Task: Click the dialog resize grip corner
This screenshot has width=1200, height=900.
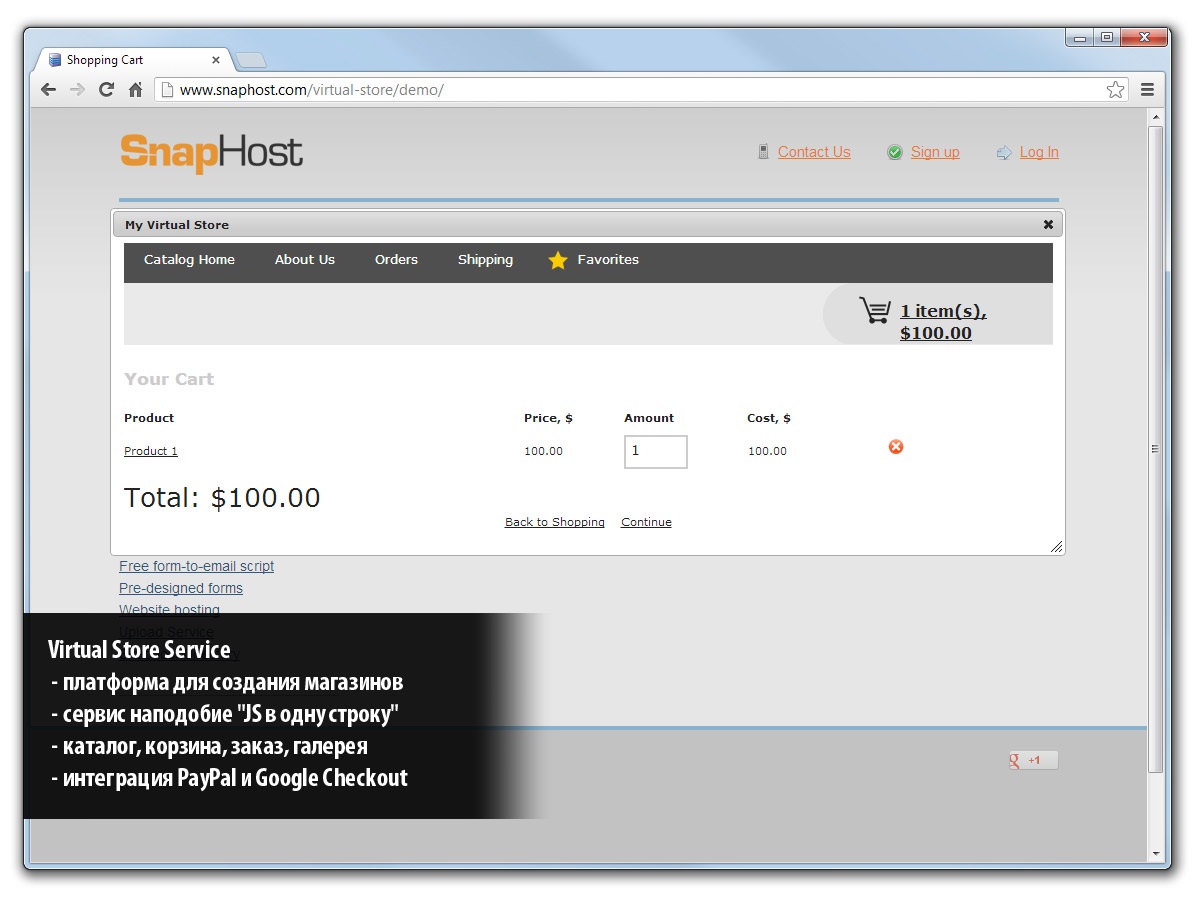Action: (x=1056, y=546)
